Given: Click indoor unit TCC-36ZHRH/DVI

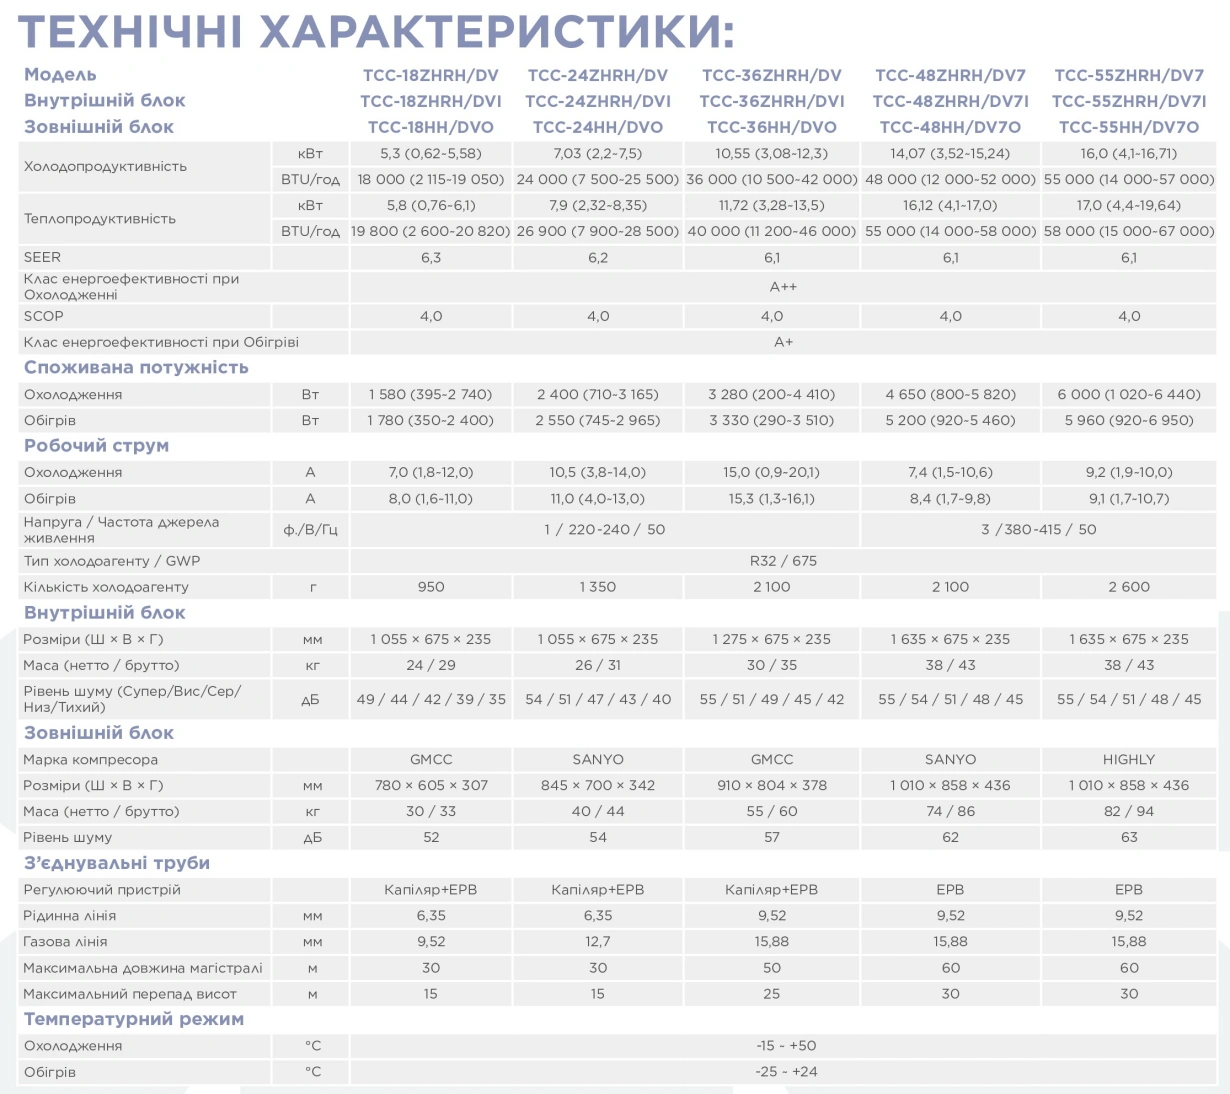Looking at the screenshot, I should click(772, 101).
